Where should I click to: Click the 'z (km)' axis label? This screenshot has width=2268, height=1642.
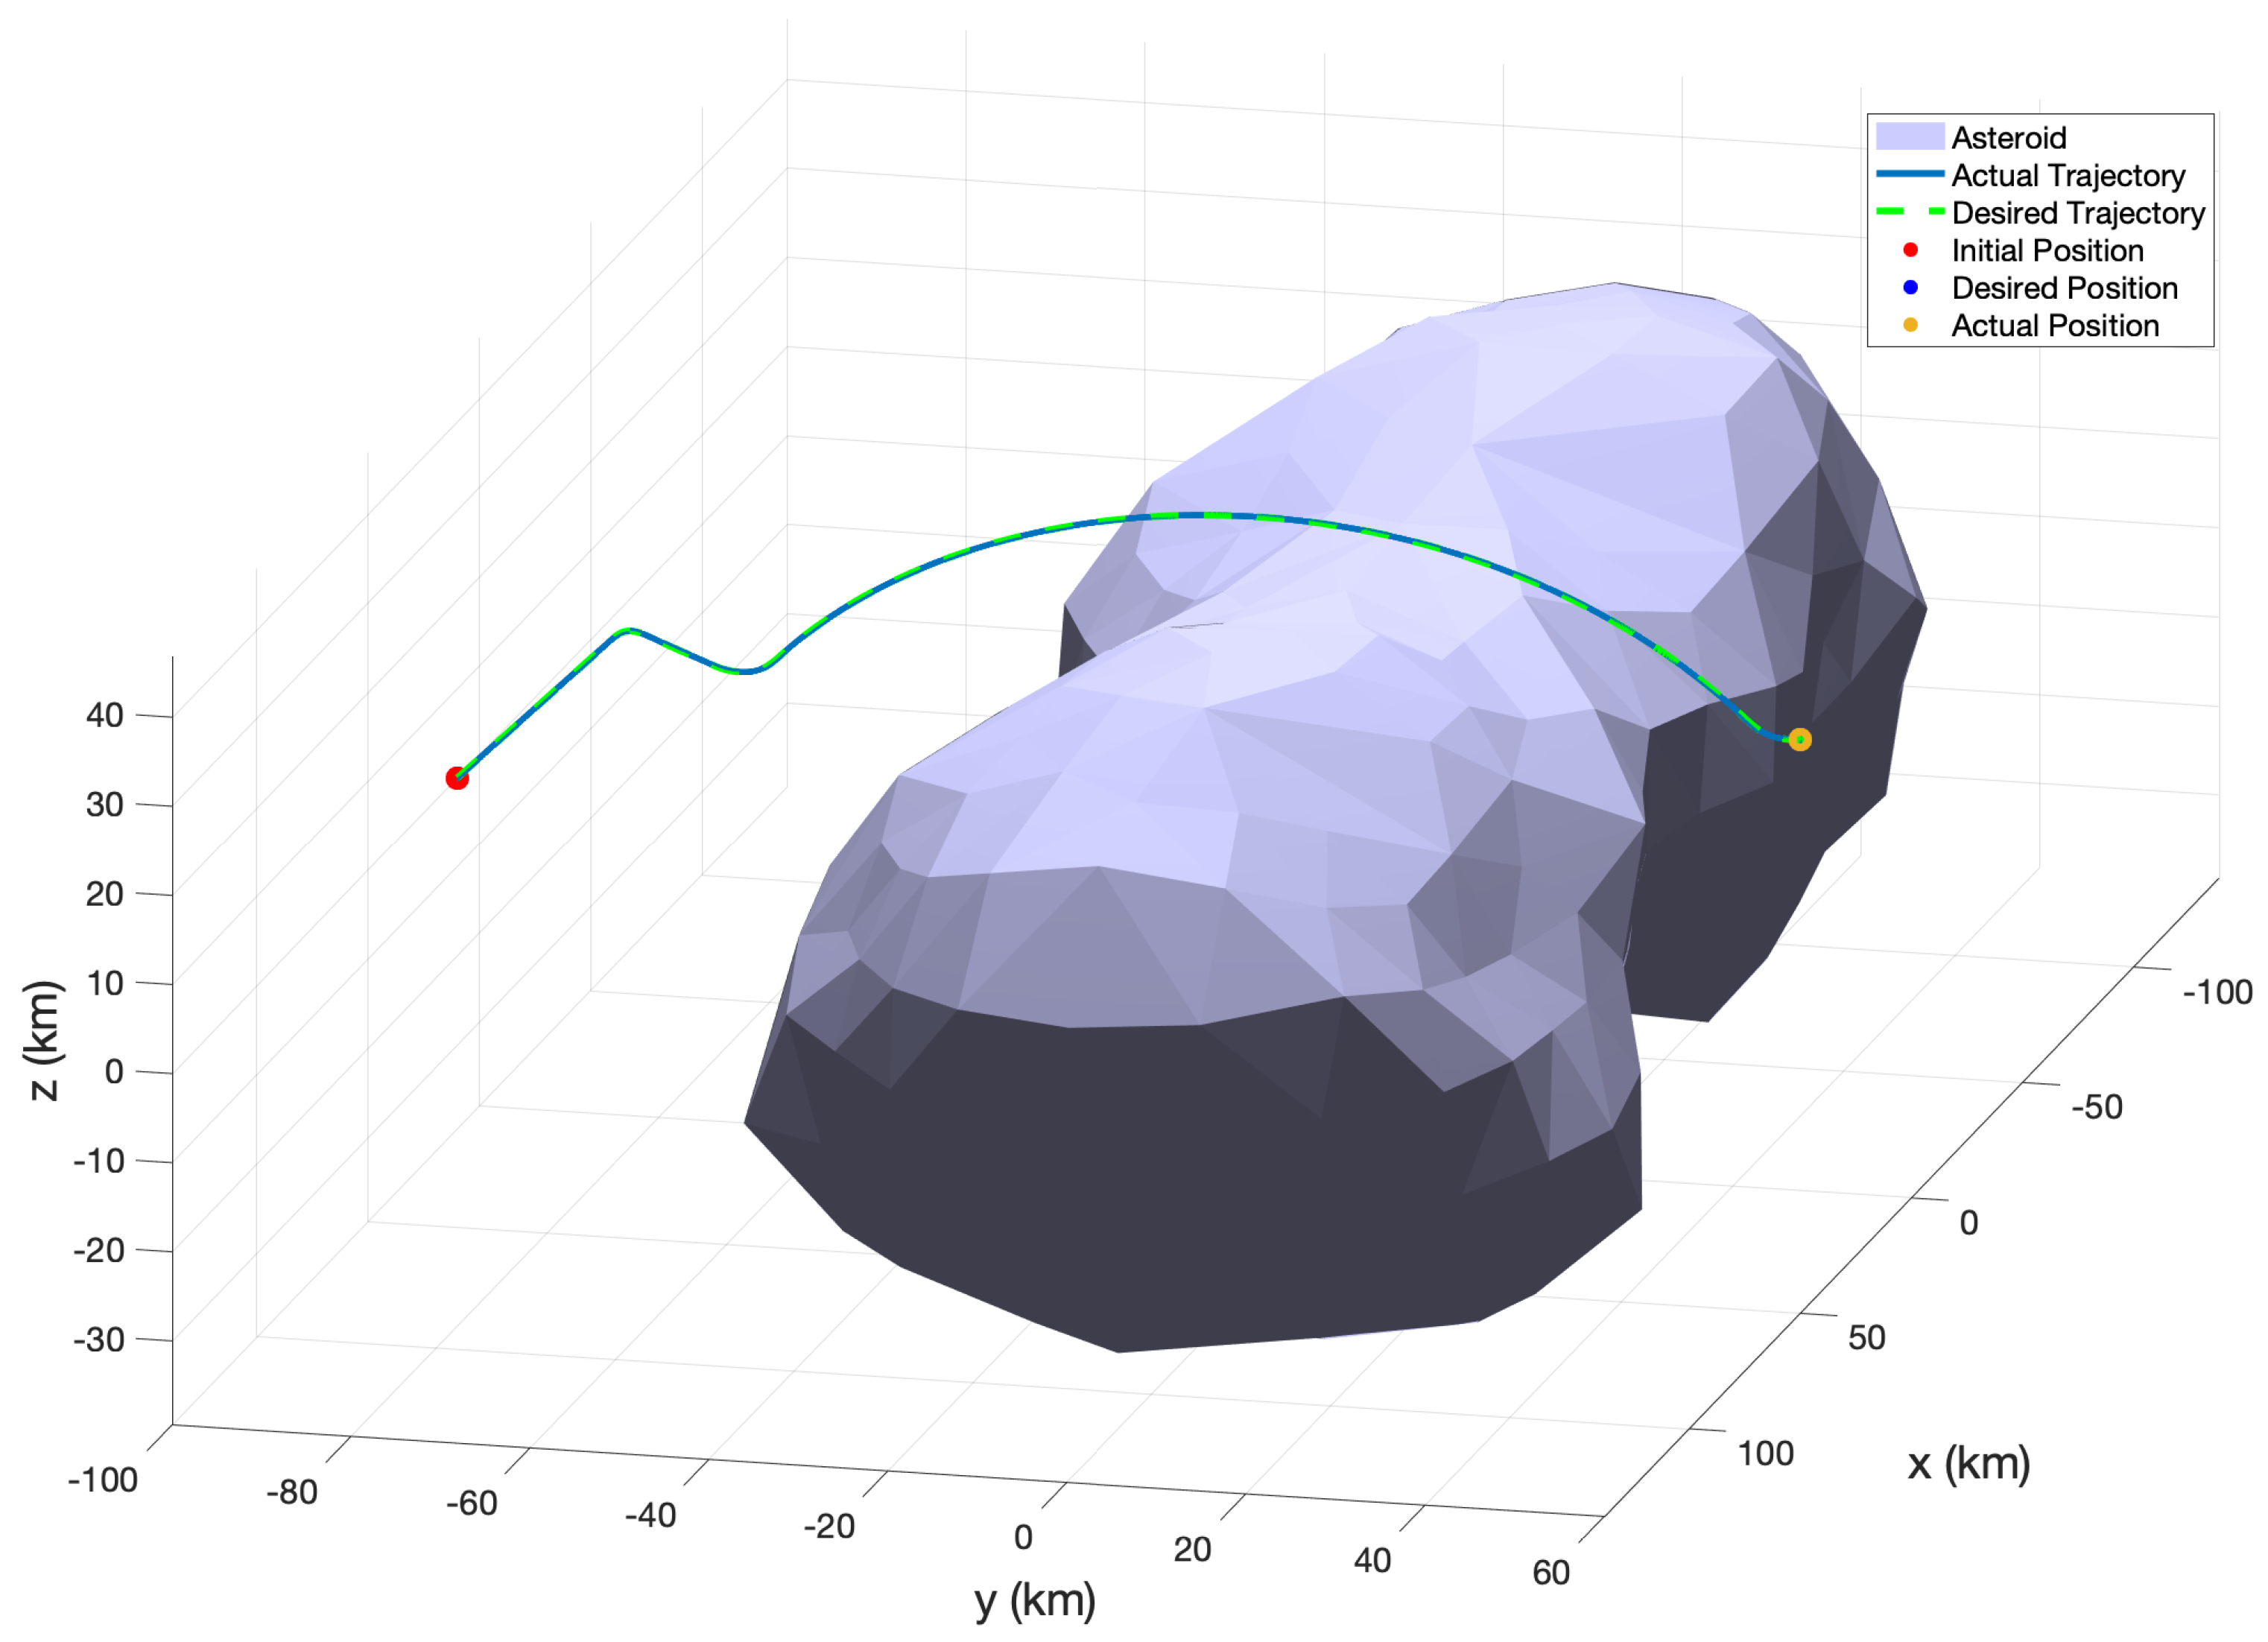point(45,1040)
